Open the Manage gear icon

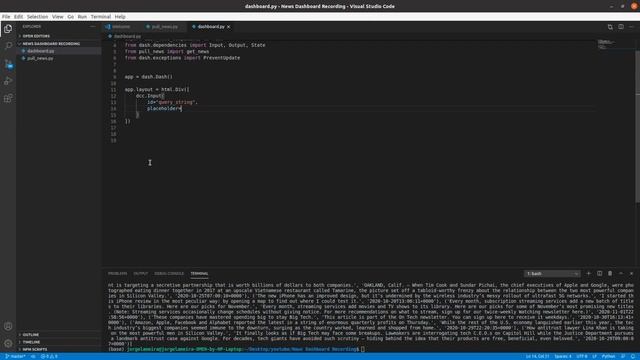point(8,343)
